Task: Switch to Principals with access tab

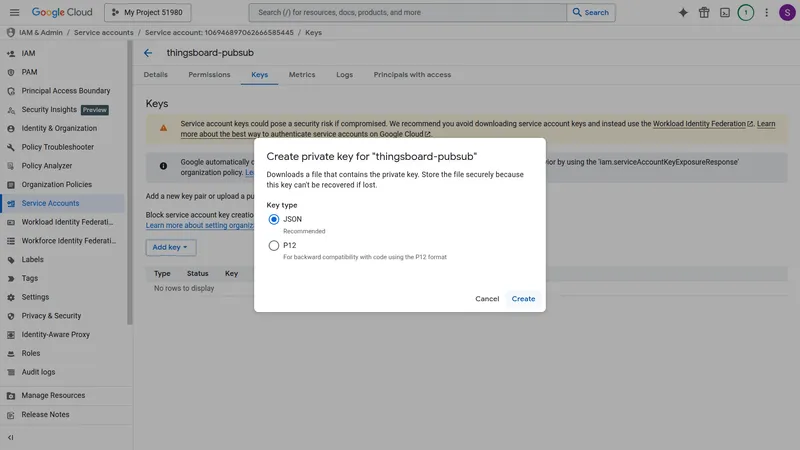Action: [412, 74]
